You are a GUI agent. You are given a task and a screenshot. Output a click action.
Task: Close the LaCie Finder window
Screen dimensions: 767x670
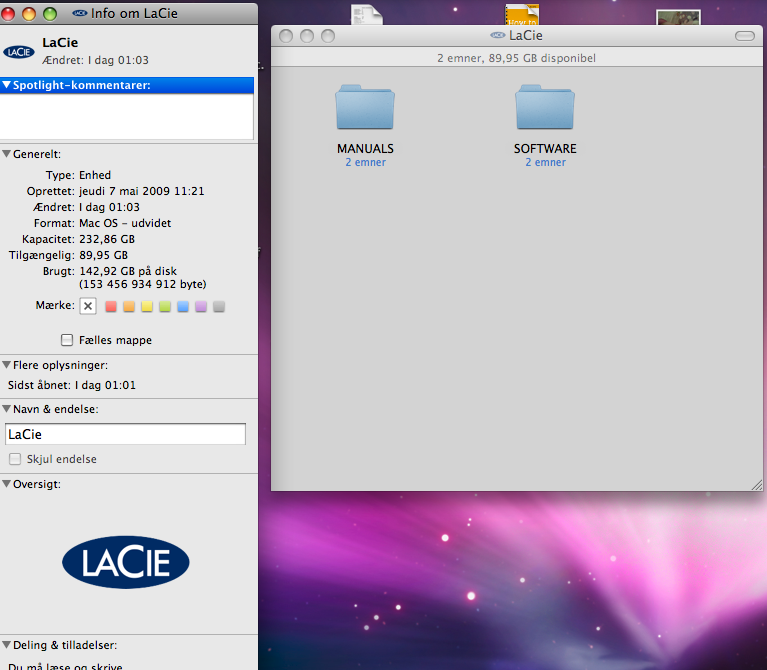(286, 36)
